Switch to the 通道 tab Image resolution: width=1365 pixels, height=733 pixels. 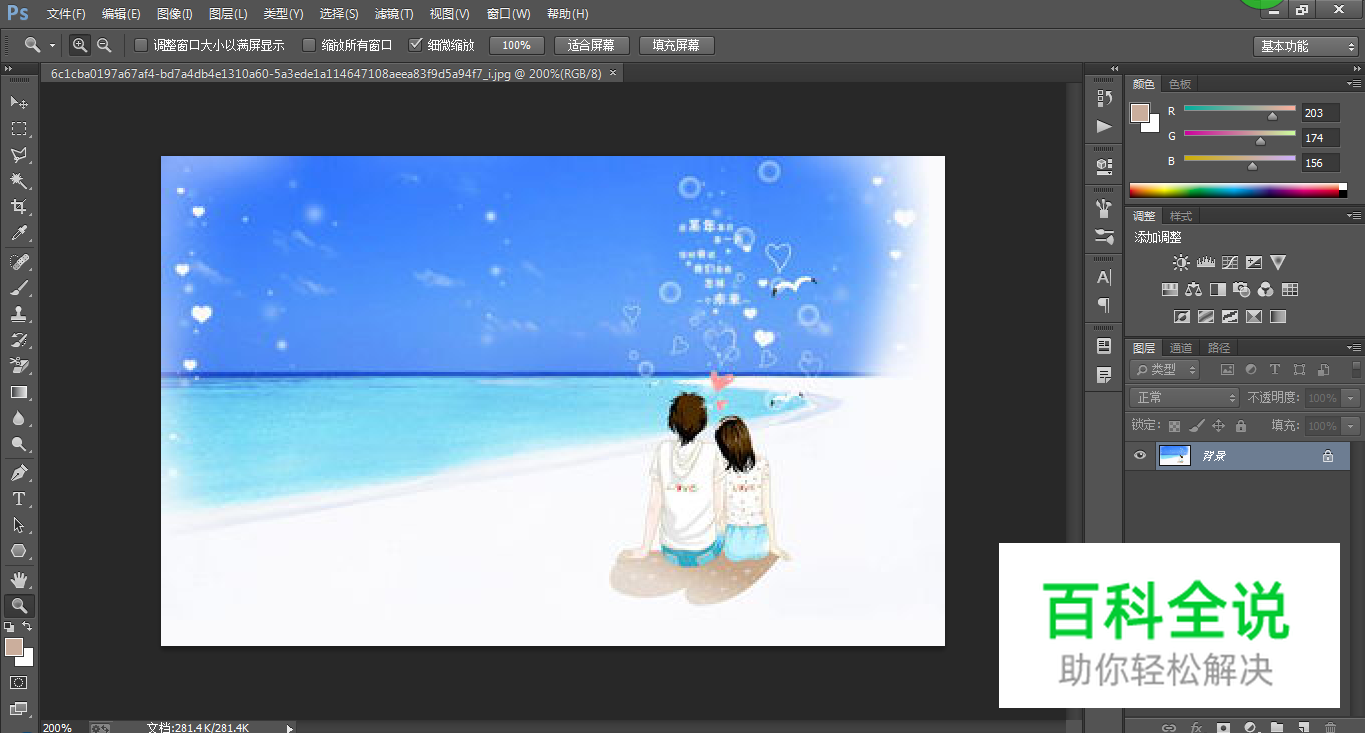[1181, 348]
